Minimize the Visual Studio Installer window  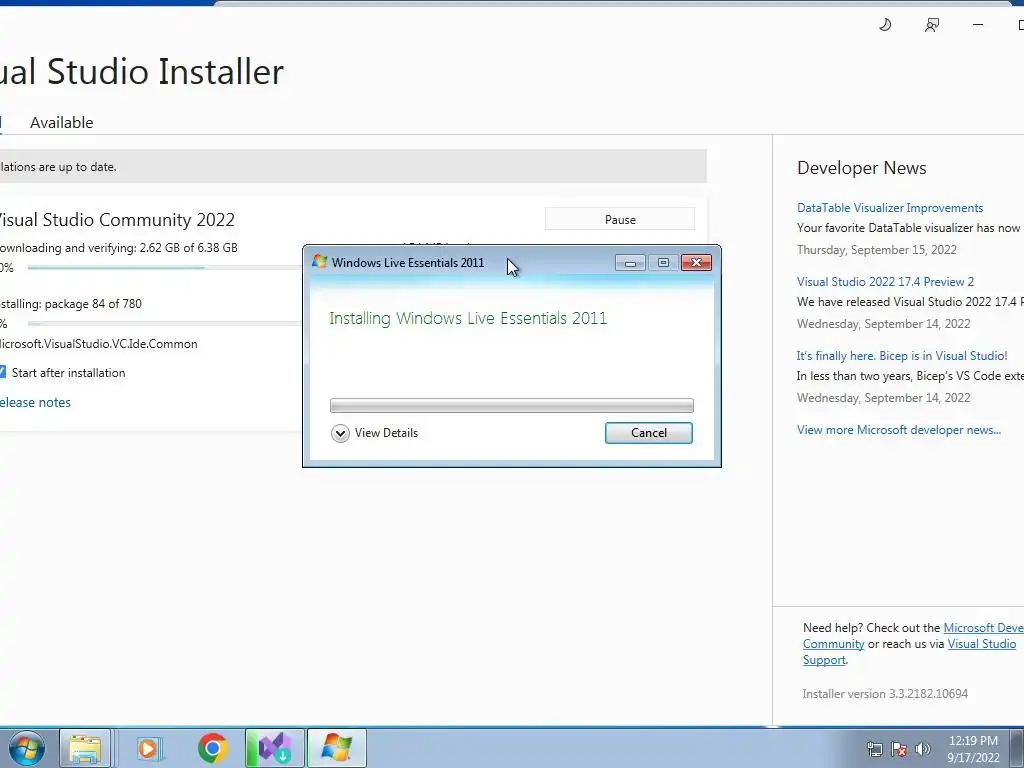pos(978,25)
